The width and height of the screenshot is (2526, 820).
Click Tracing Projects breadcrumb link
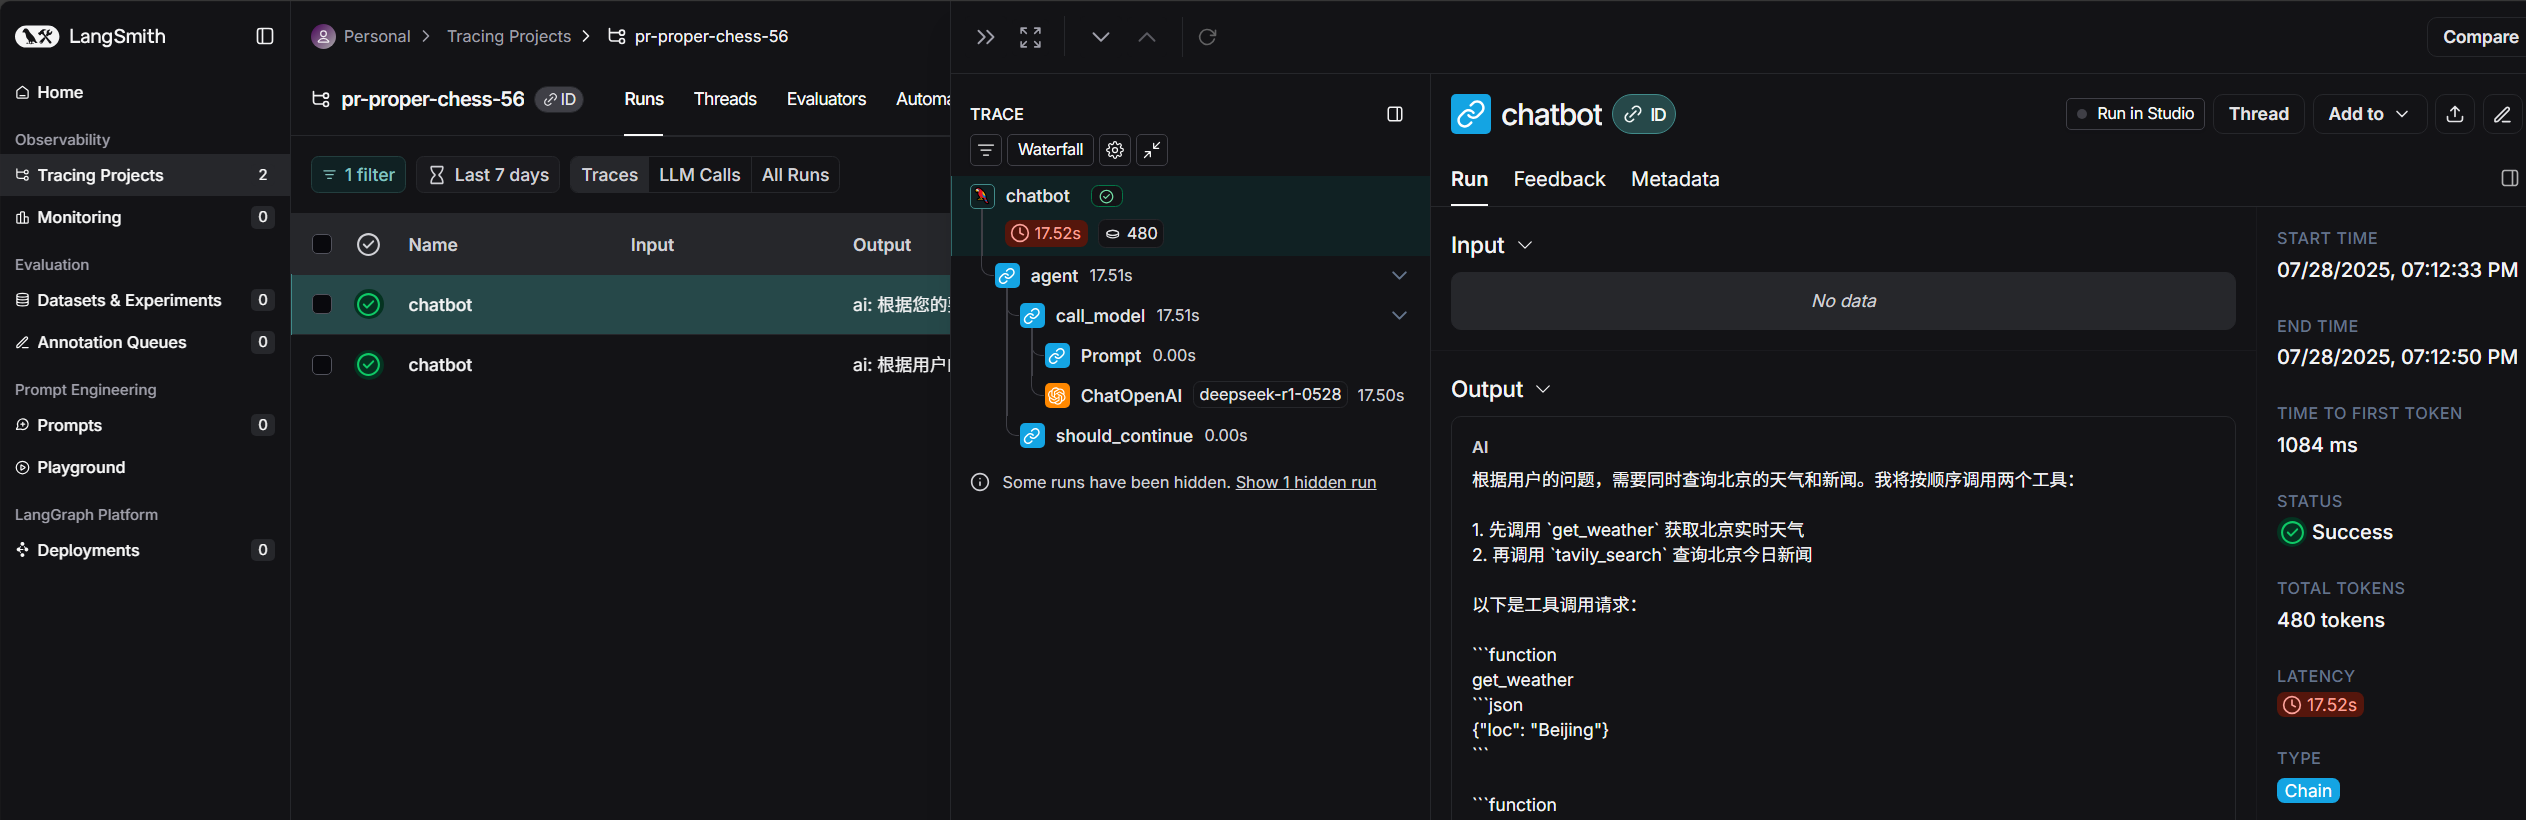click(508, 36)
